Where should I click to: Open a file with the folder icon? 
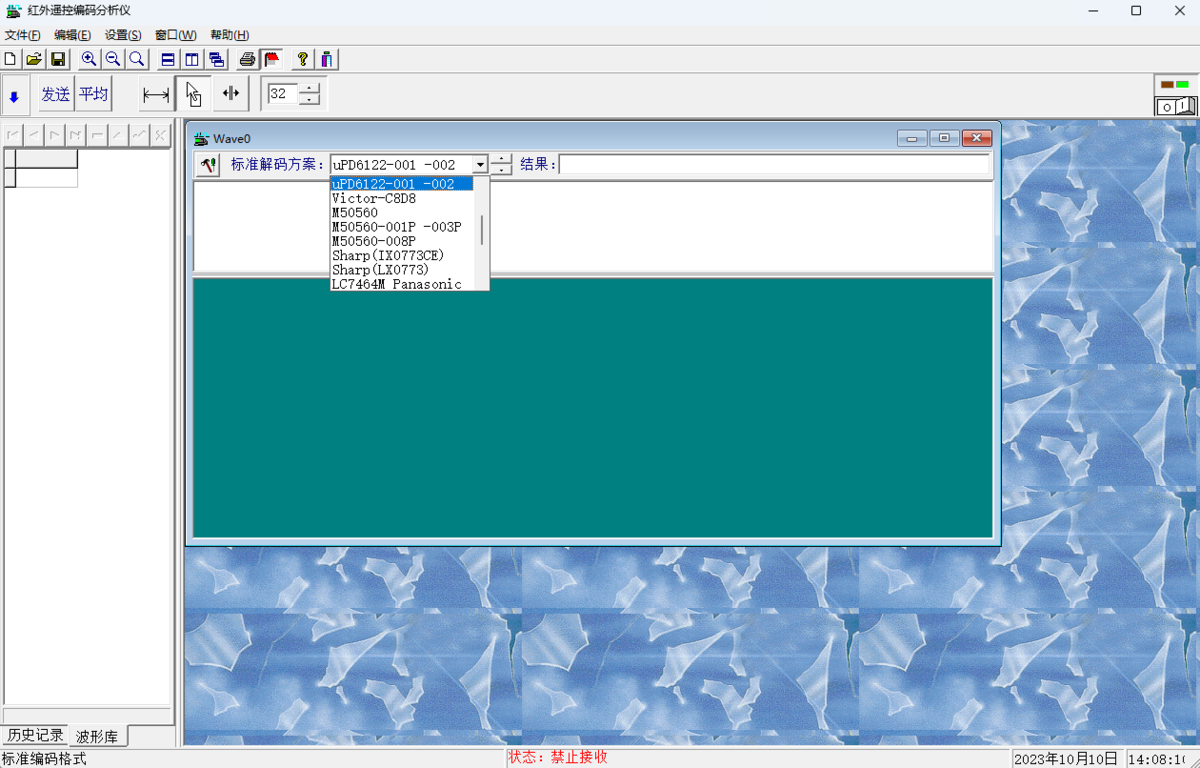click(x=34, y=59)
